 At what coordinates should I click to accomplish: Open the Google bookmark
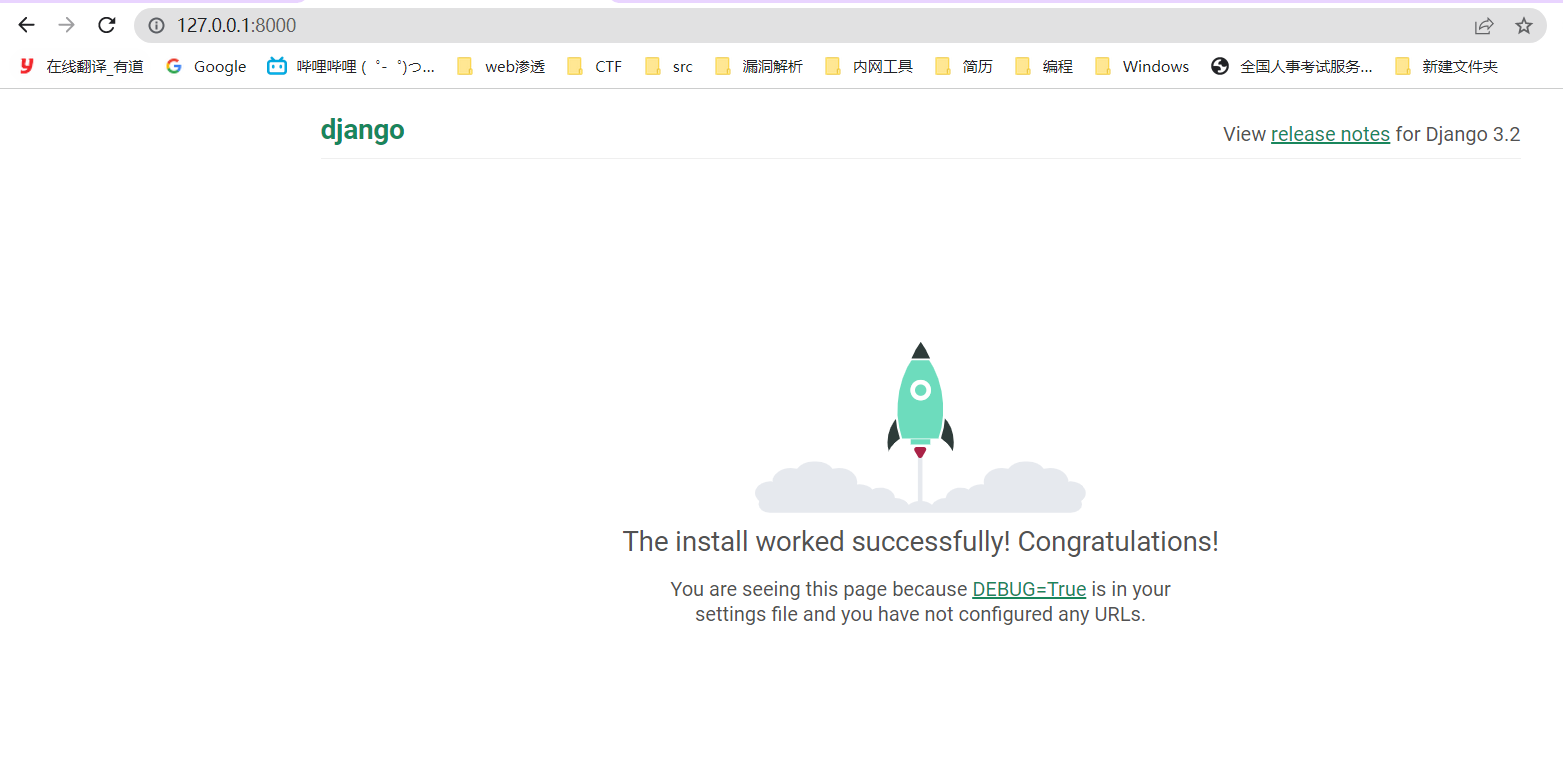[x=206, y=67]
